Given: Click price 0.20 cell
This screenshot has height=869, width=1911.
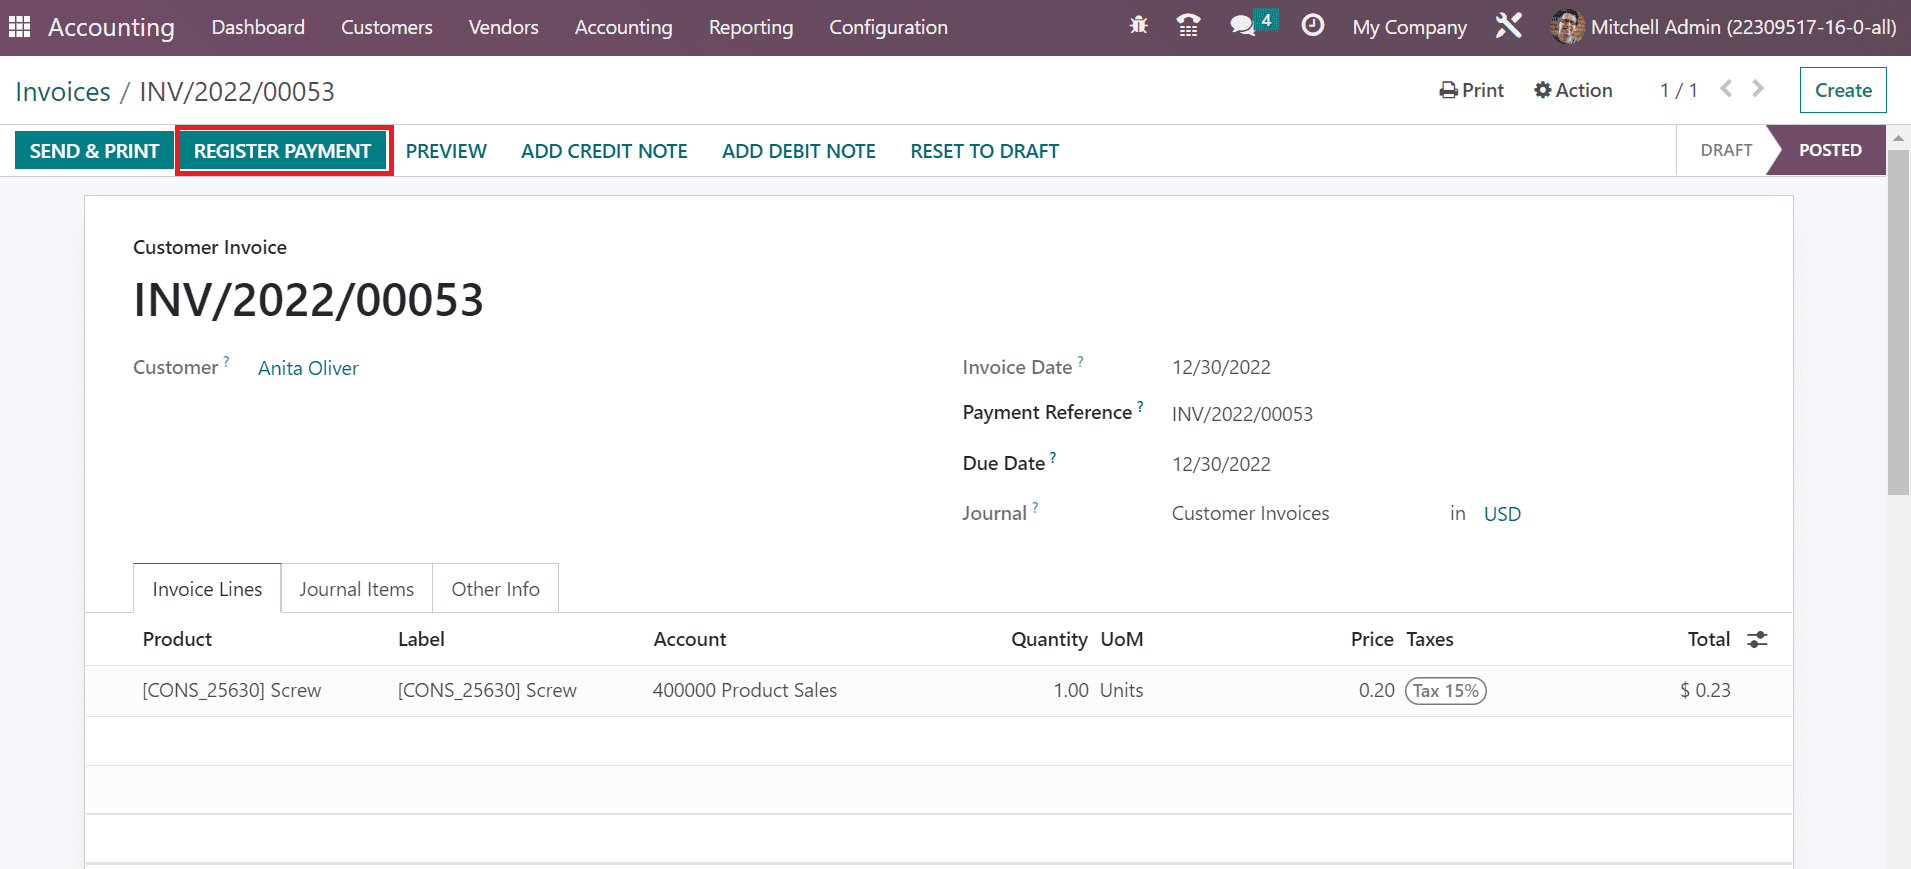Looking at the screenshot, I should point(1376,690).
